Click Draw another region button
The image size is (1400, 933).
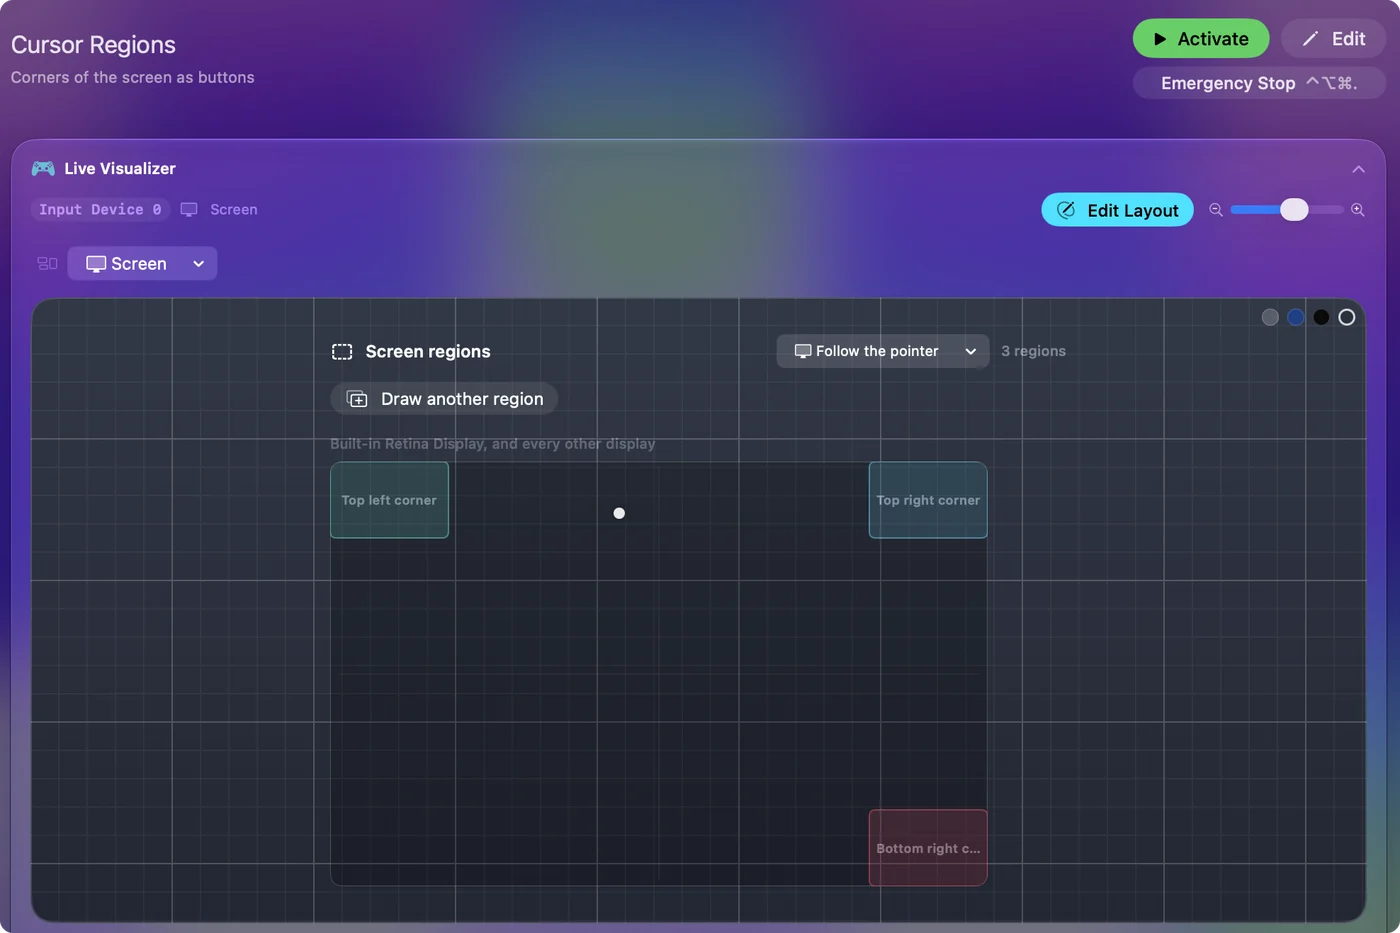pos(444,399)
